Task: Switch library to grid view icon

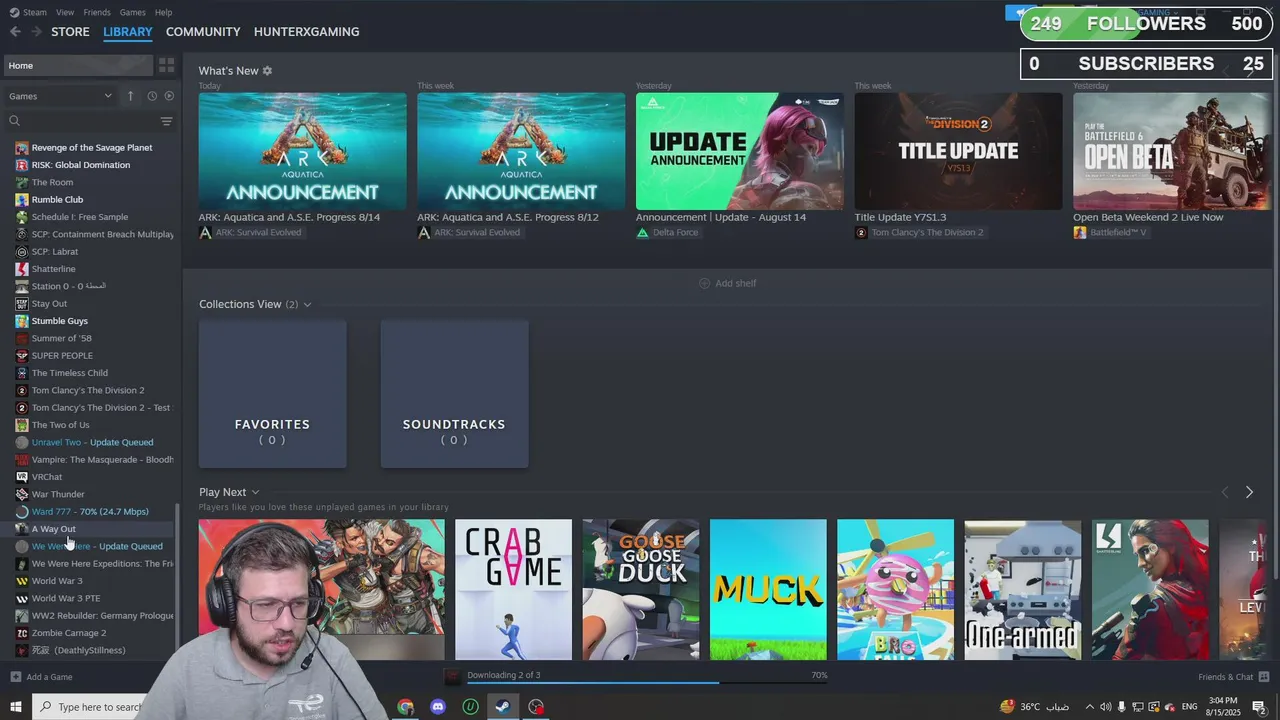Action: pos(166,65)
